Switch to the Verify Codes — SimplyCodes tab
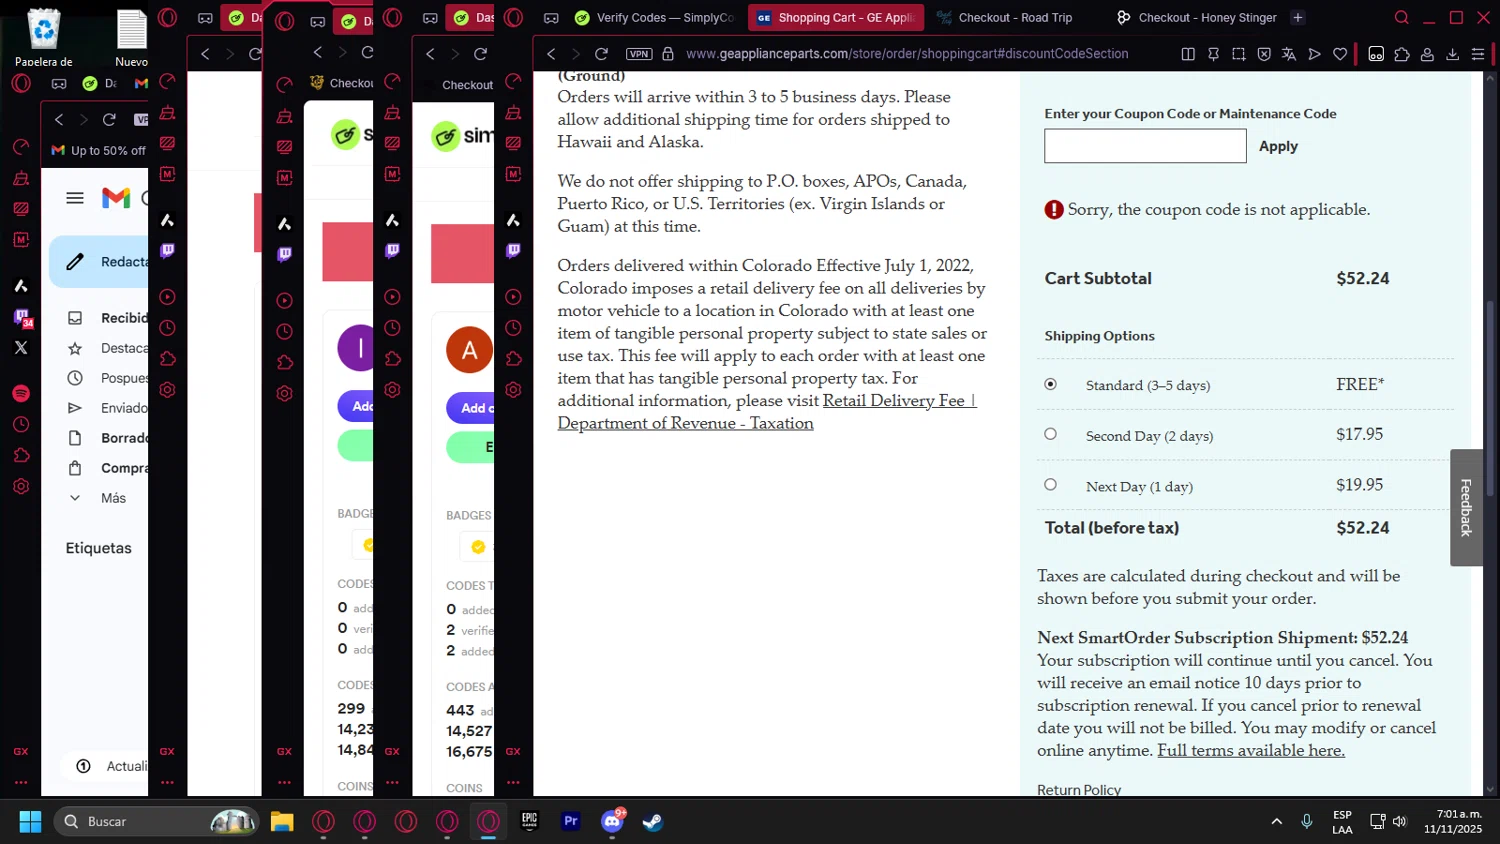Viewport: 1500px width, 844px height. point(653,17)
